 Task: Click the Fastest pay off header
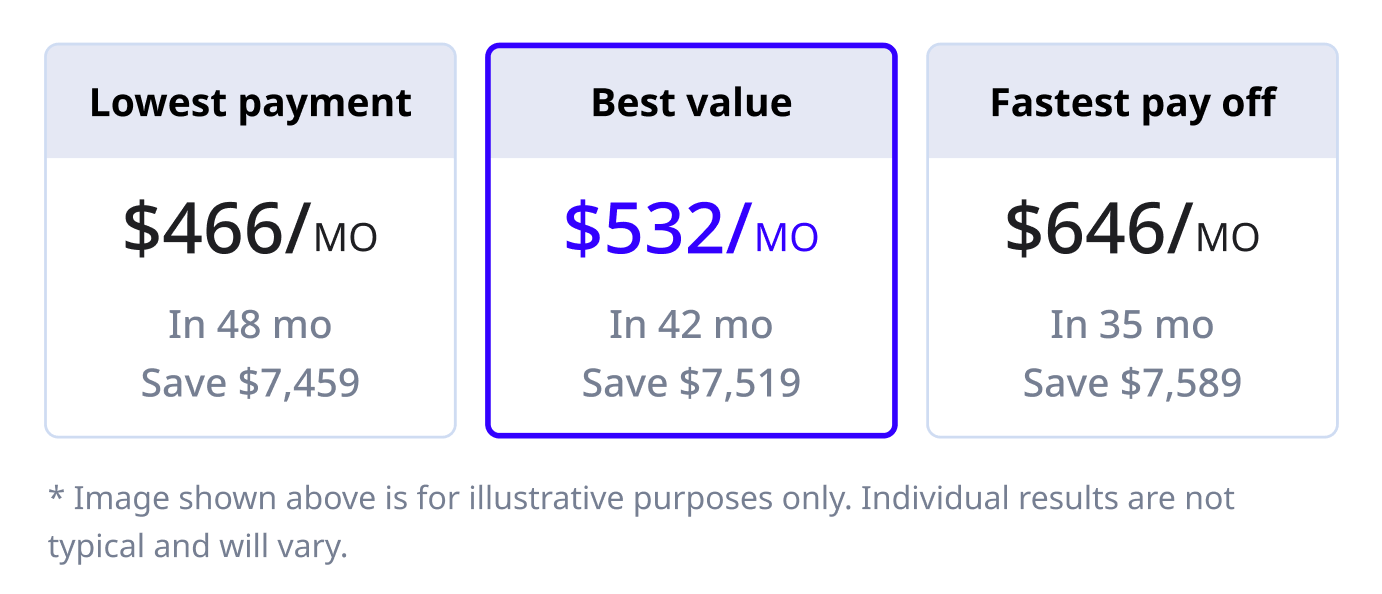[1132, 102]
